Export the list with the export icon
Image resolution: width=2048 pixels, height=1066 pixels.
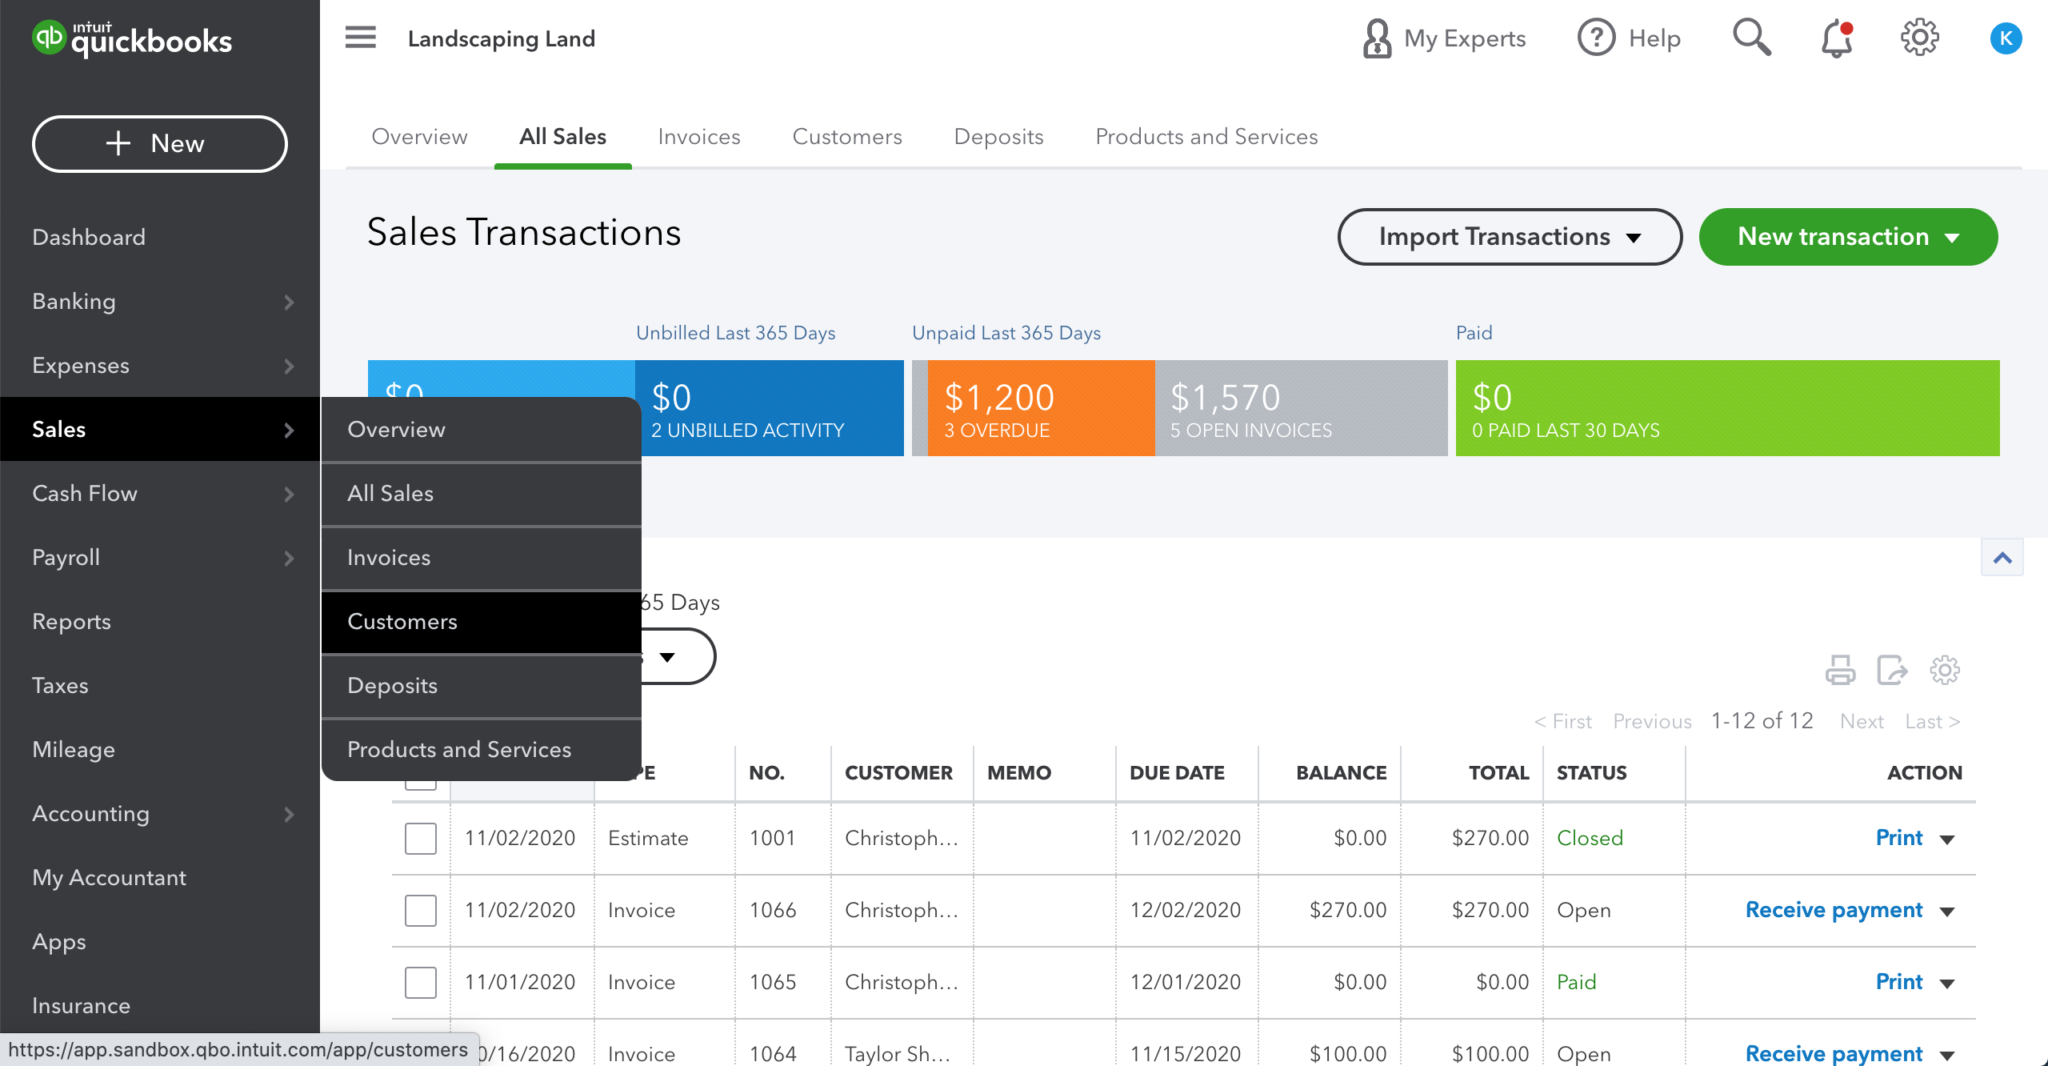coord(1892,670)
